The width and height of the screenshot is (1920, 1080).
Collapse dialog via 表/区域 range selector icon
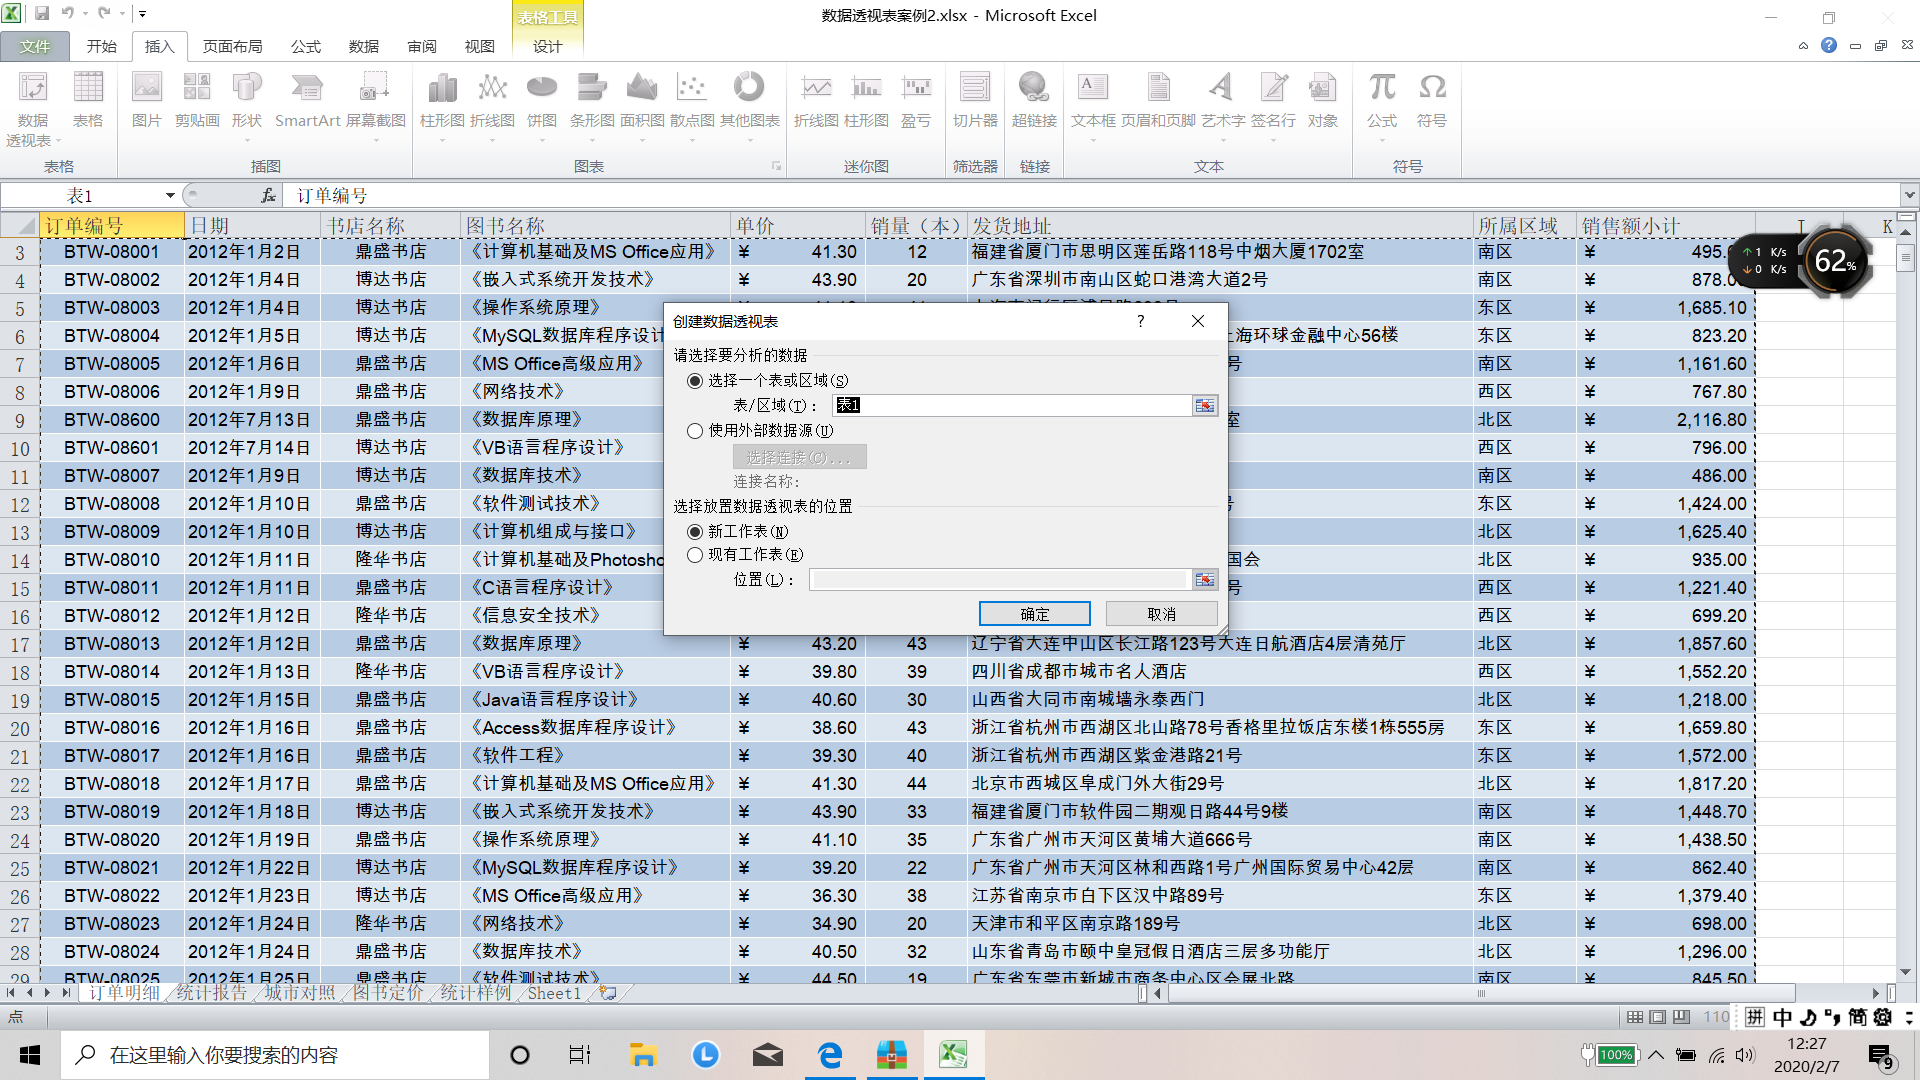pos(1205,405)
